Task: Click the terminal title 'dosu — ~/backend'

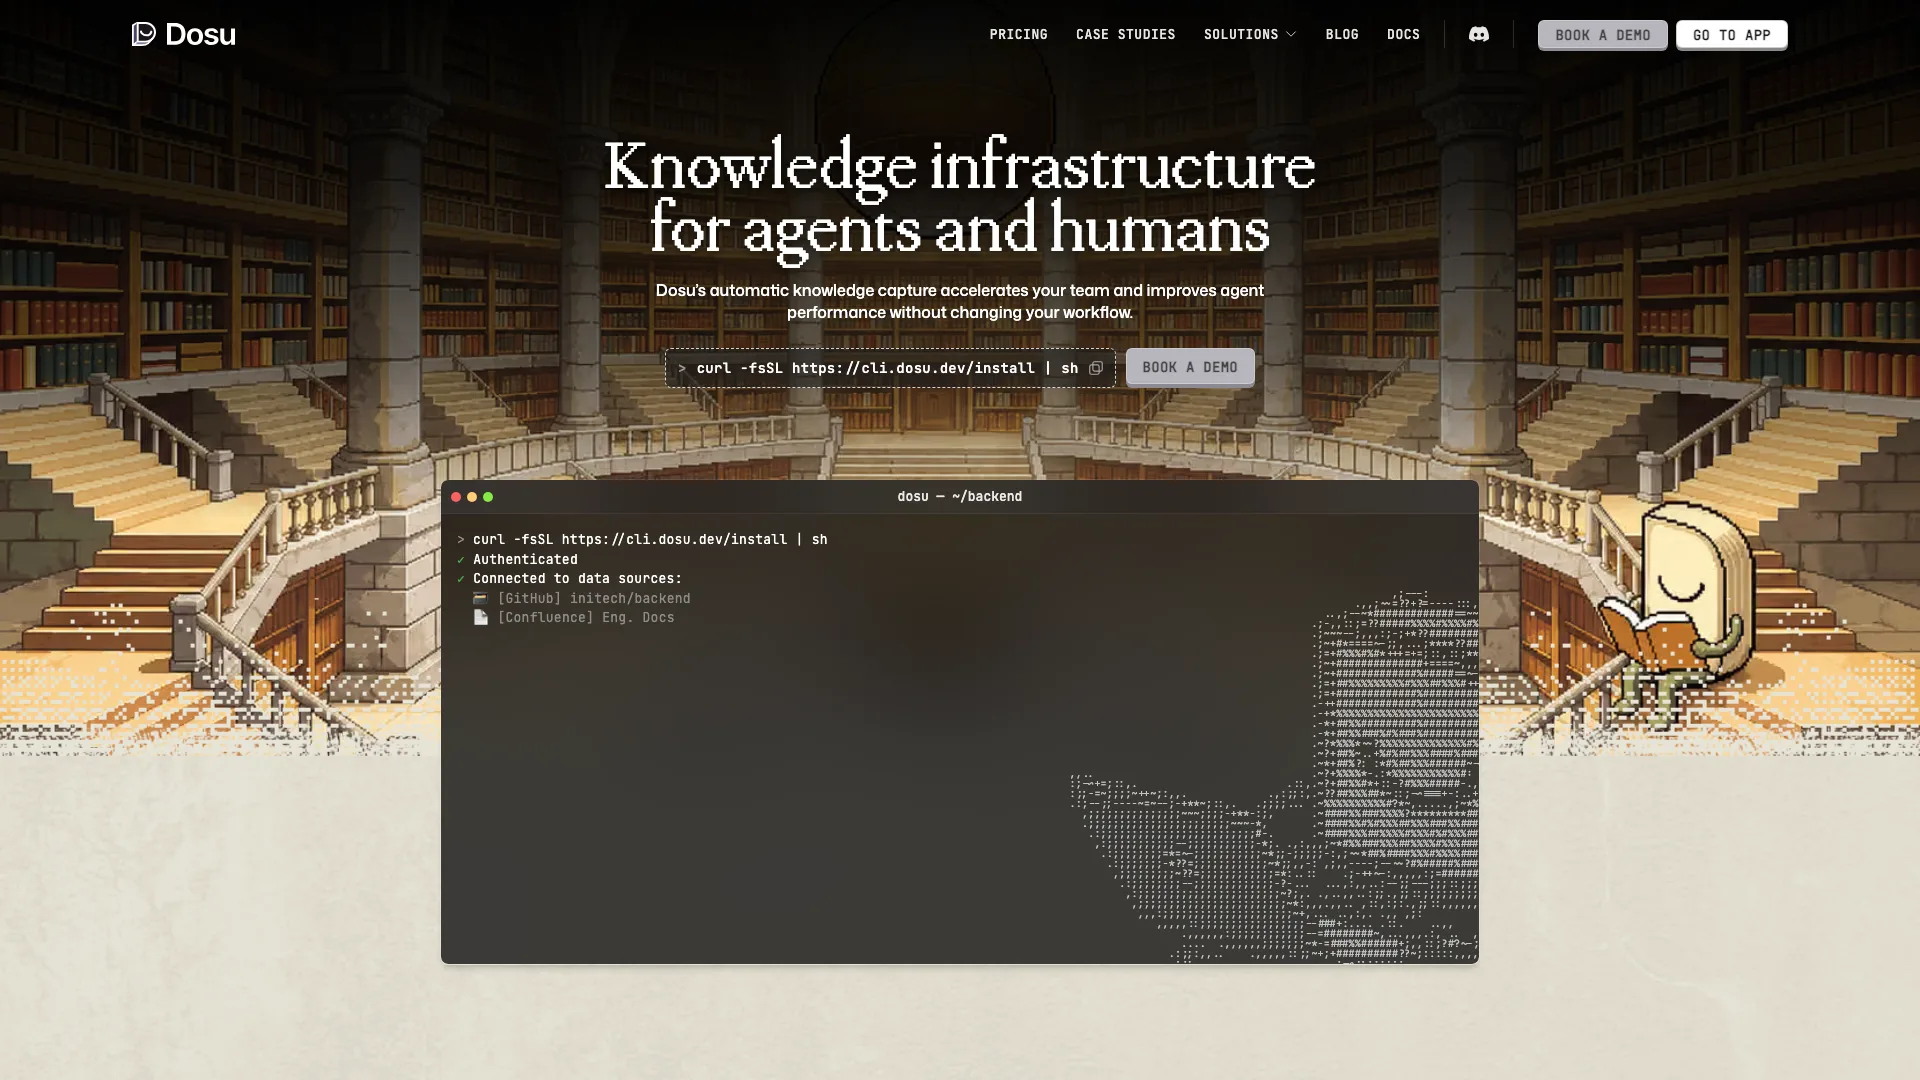Action: (959, 497)
